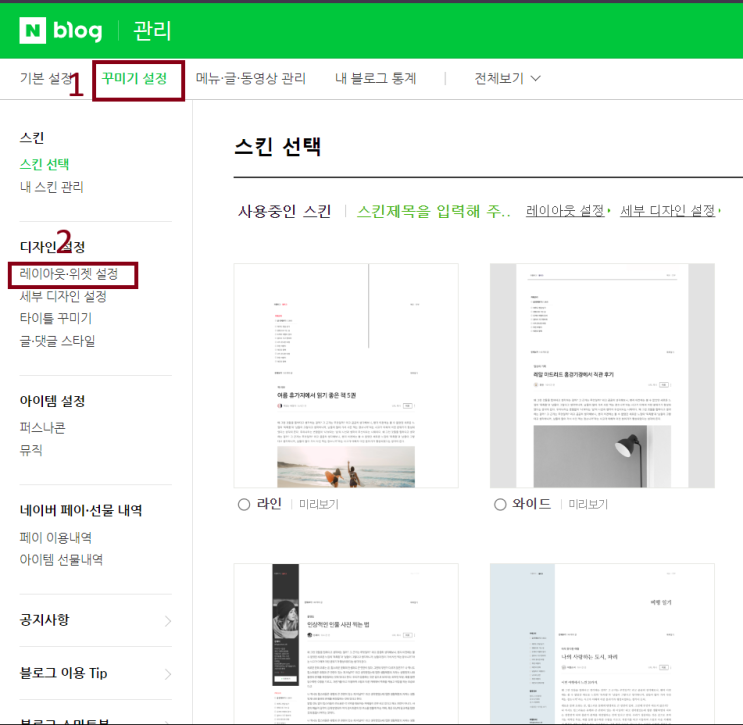Open 글·댓글 스타일 sidebar item
This screenshot has height=725, width=743.
pyautogui.click(x=57, y=341)
